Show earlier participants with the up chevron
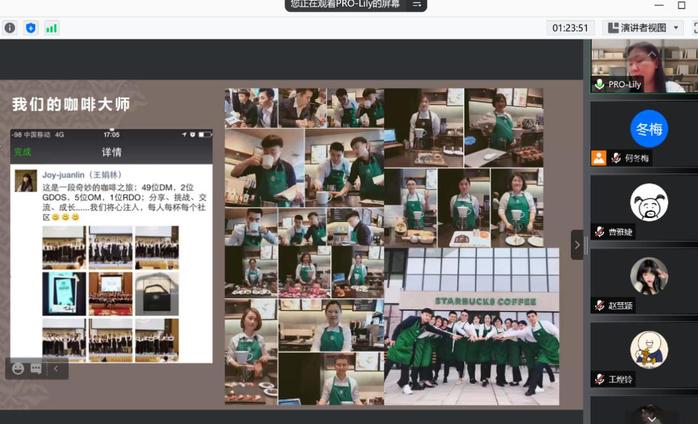The image size is (698, 424). (652, 53)
